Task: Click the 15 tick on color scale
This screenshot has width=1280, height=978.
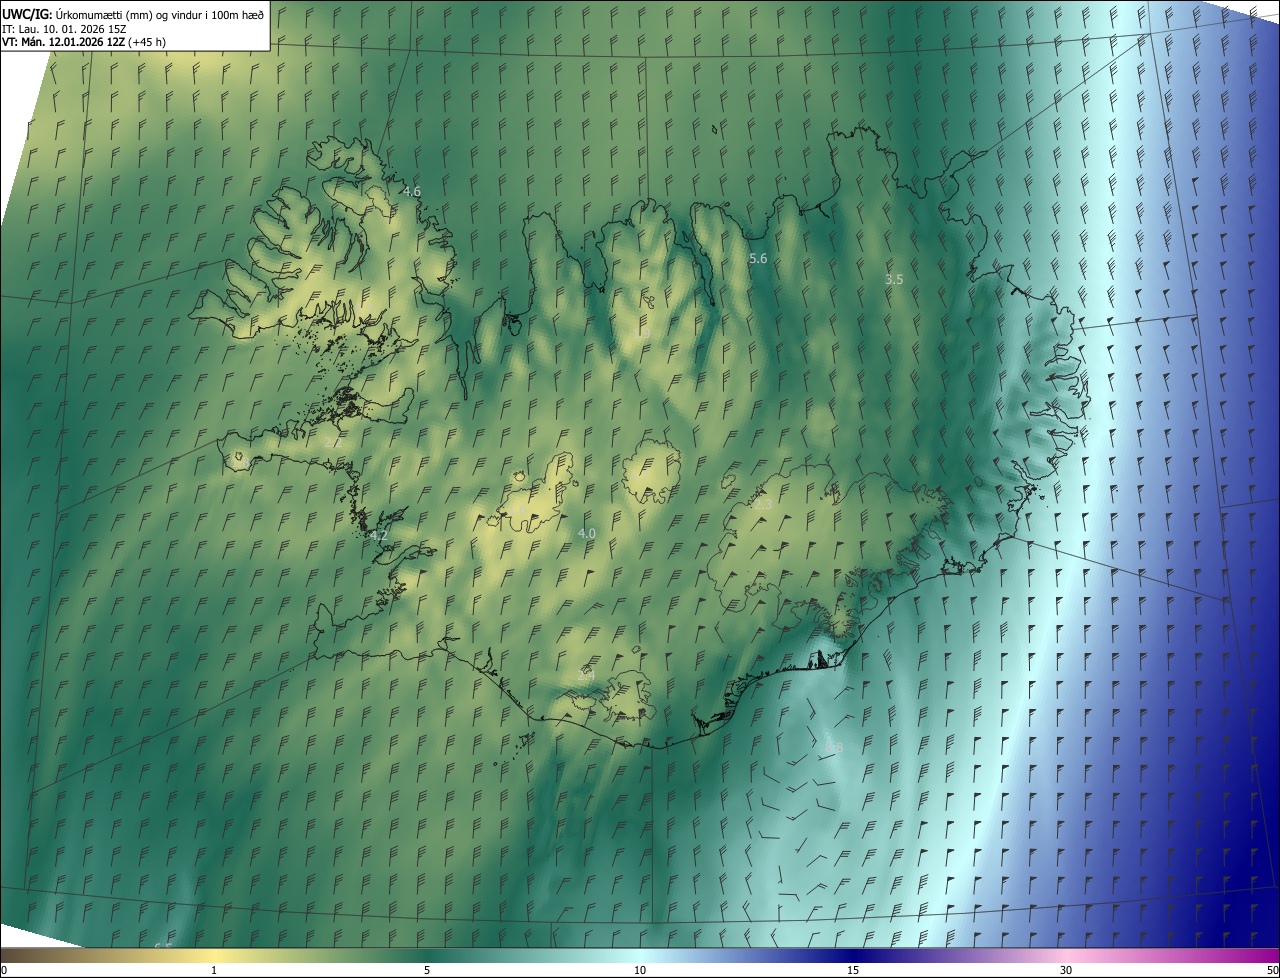Action: coord(853,970)
